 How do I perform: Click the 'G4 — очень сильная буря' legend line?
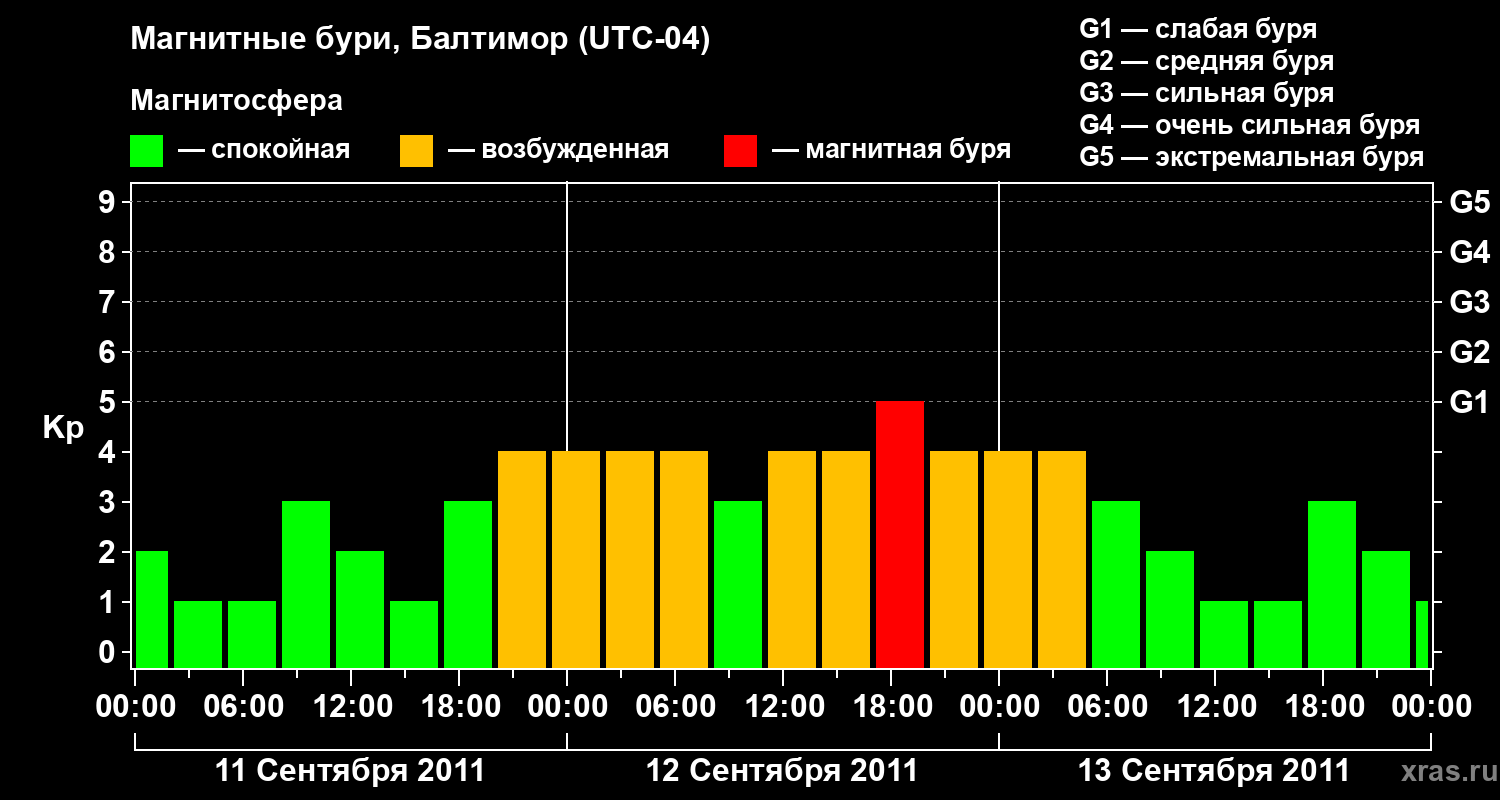pyautogui.click(x=1249, y=125)
